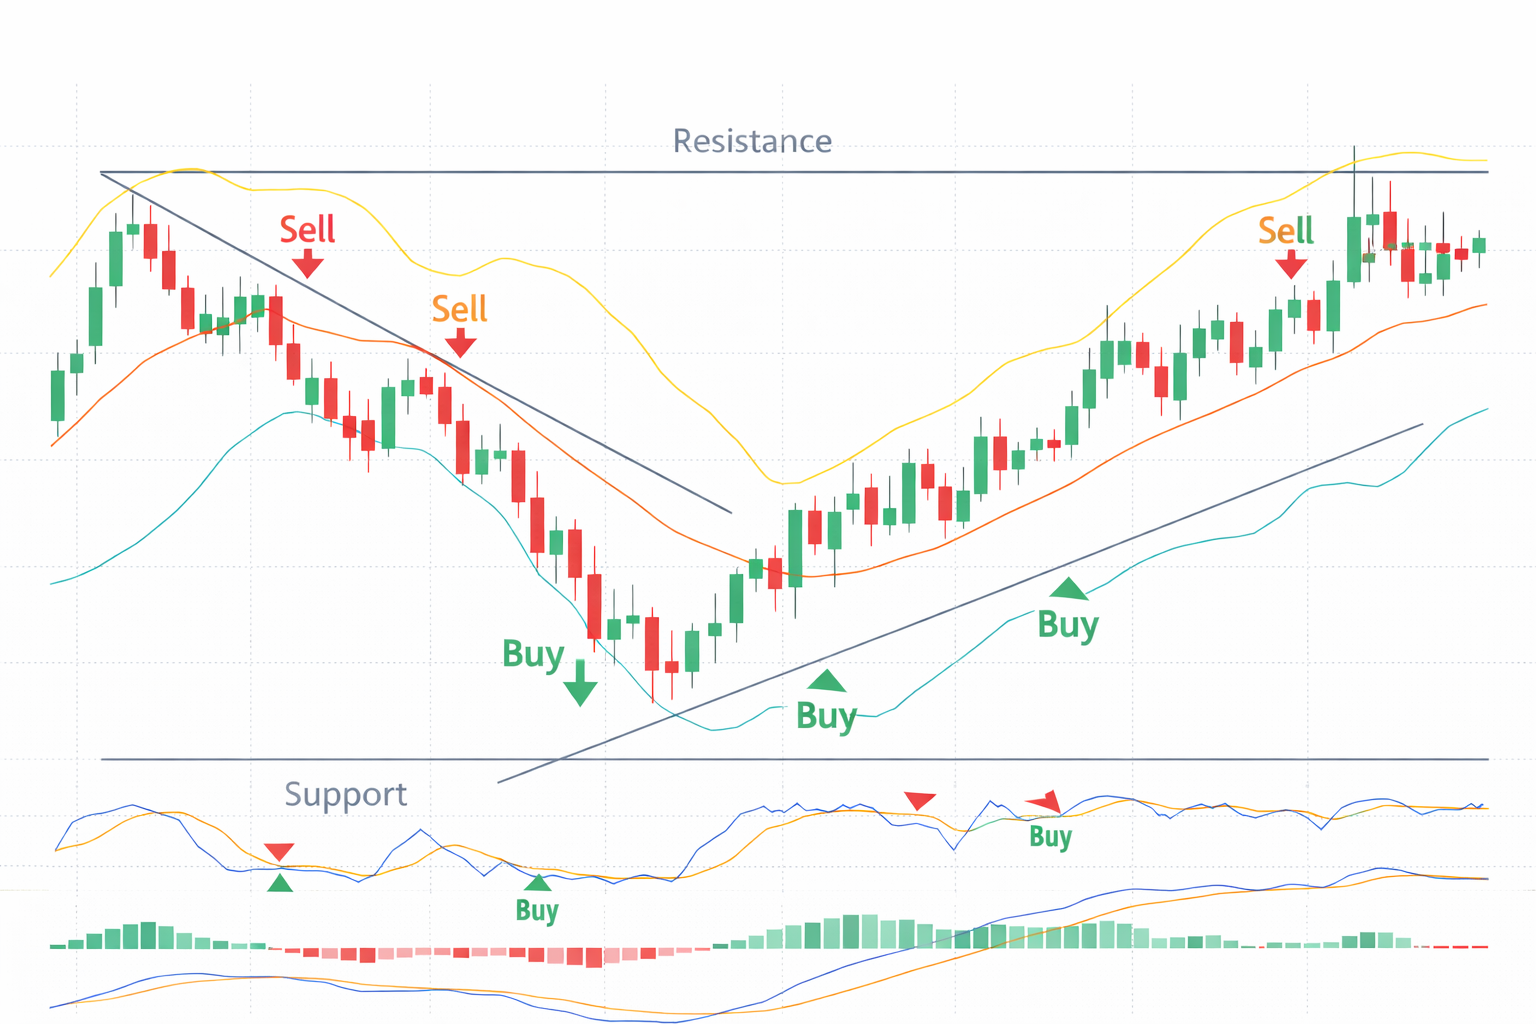
Task: Click the slanted red arrow above the oscillator's right Buy label
Action: click(1045, 802)
